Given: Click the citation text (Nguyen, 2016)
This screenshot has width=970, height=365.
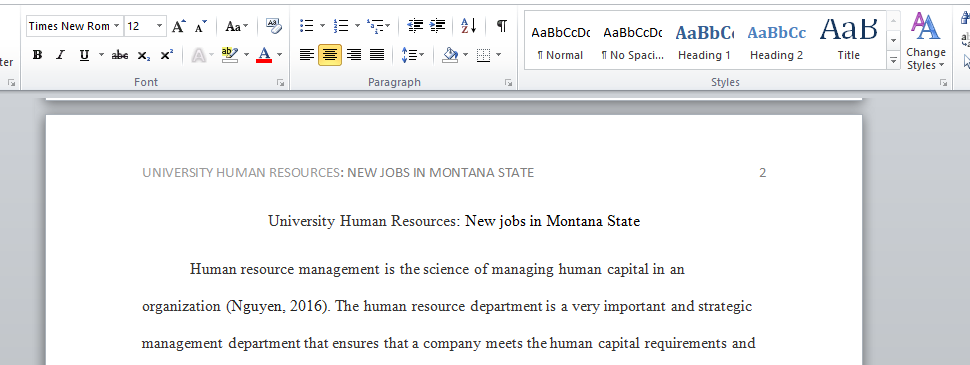Looking at the screenshot, I should point(277,306).
